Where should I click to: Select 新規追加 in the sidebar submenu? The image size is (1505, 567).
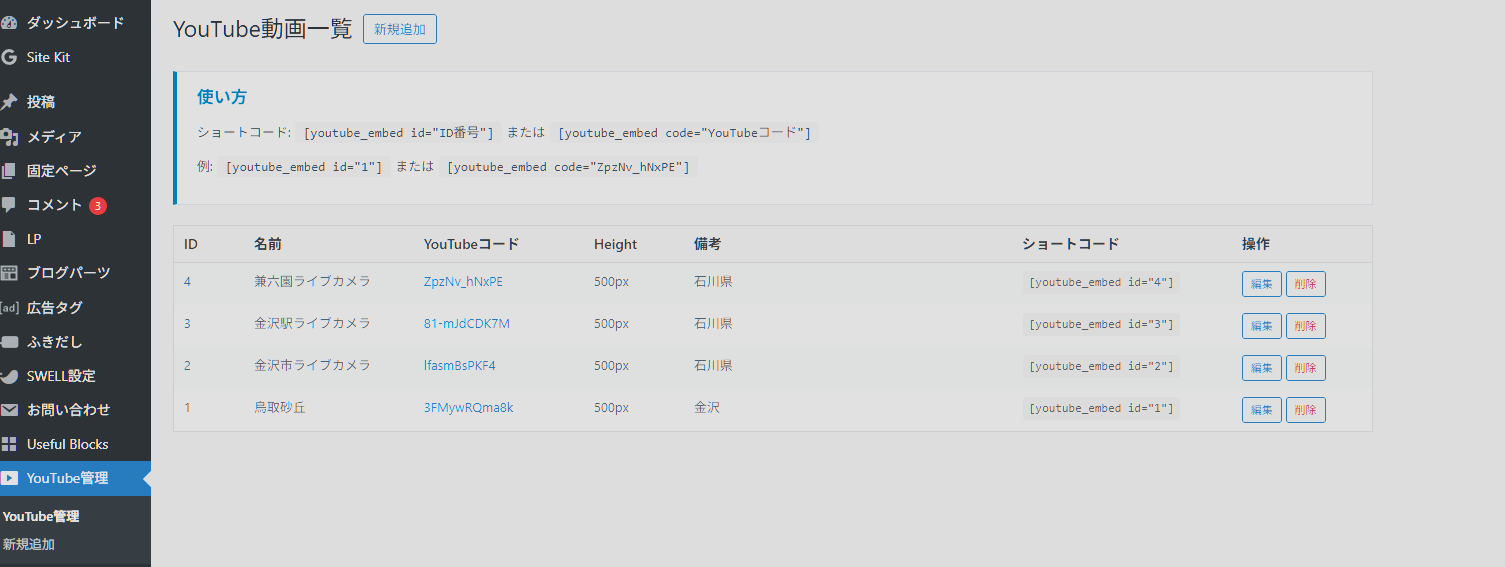[29, 545]
